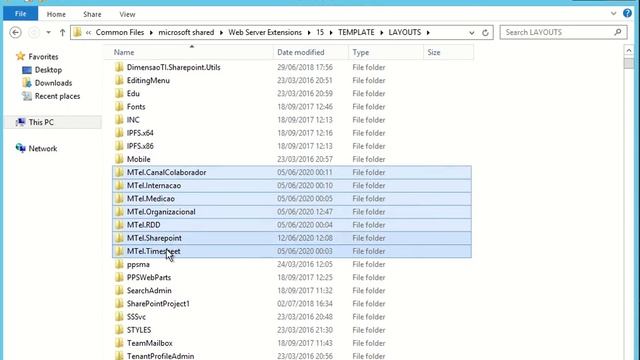Select the IPFS.x64 folder icon
Screen dimensions: 640x360
[119, 133]
